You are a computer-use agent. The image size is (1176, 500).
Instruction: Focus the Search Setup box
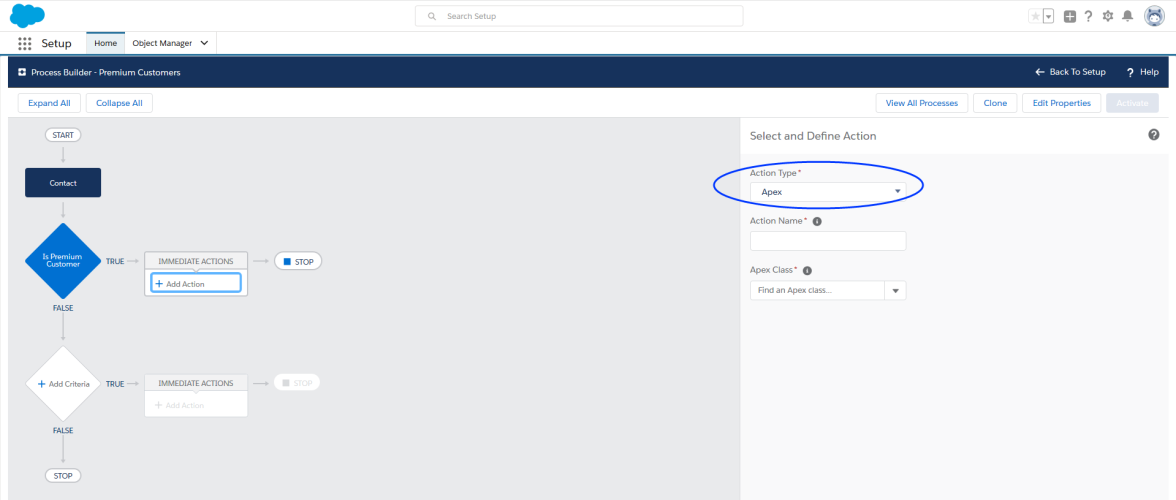tap(579, 16)
